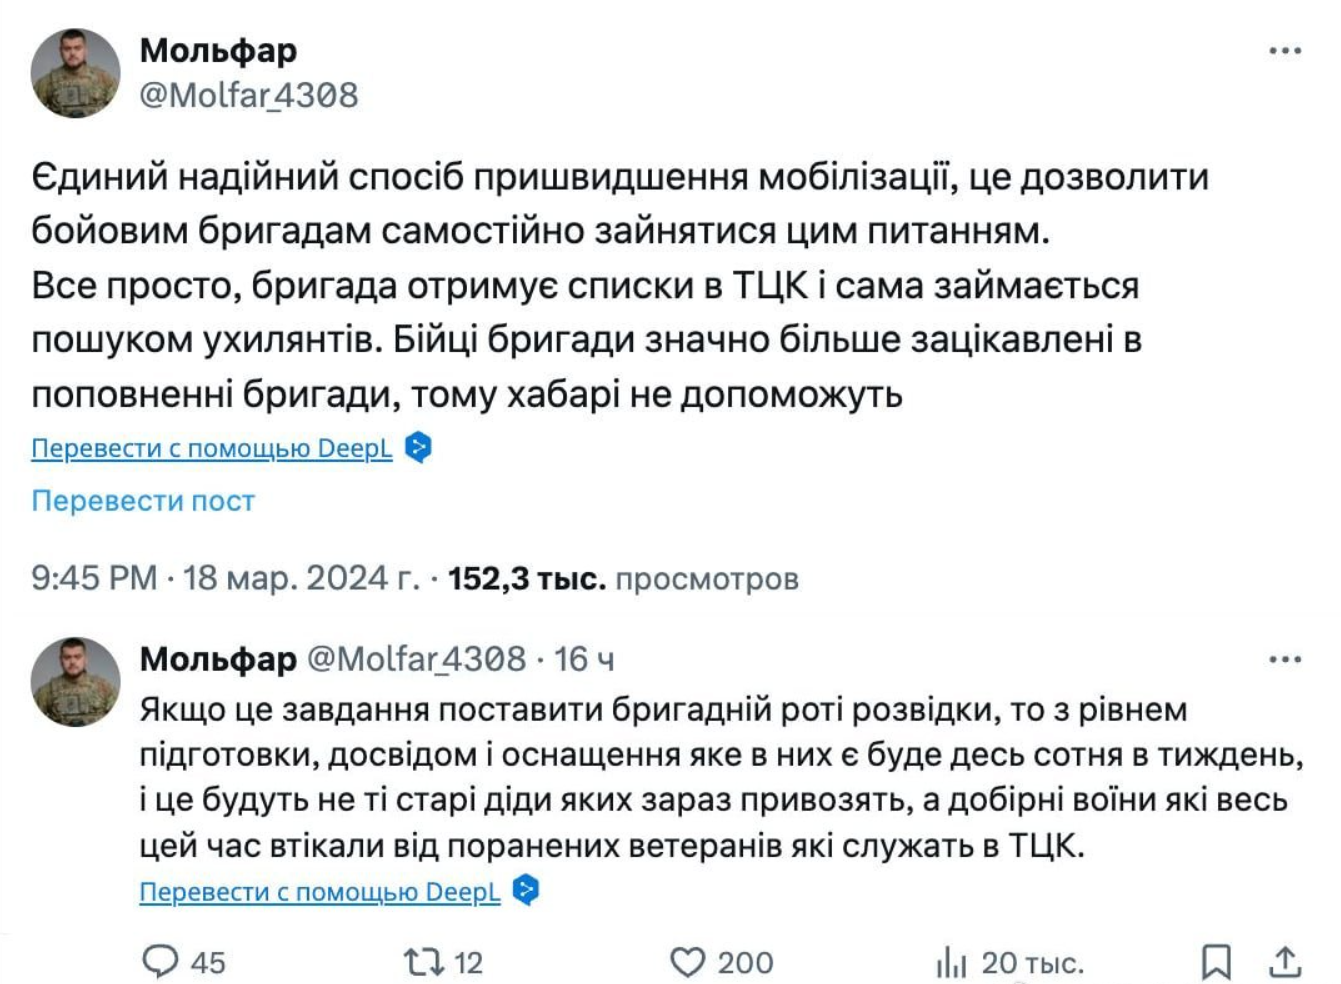
Task: Click the 152,3 тыс. просмотров count
Action: pos(623,578)
